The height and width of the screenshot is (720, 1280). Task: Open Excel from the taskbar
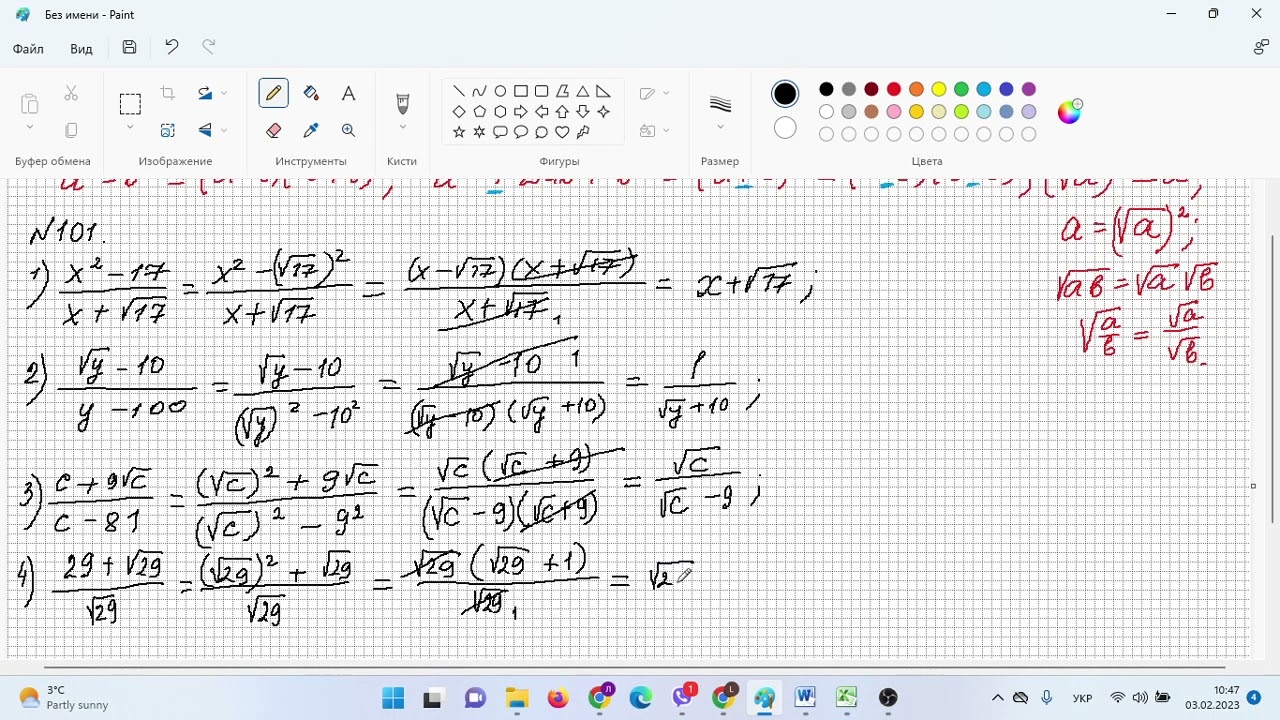pos(846,697)
